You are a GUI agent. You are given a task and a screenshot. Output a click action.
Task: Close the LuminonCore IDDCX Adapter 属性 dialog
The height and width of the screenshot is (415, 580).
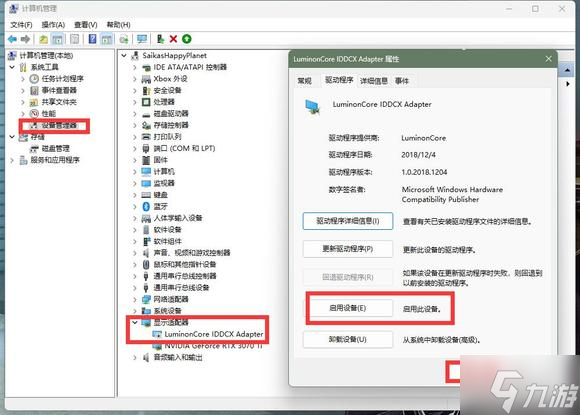click(x=549, y=59)
